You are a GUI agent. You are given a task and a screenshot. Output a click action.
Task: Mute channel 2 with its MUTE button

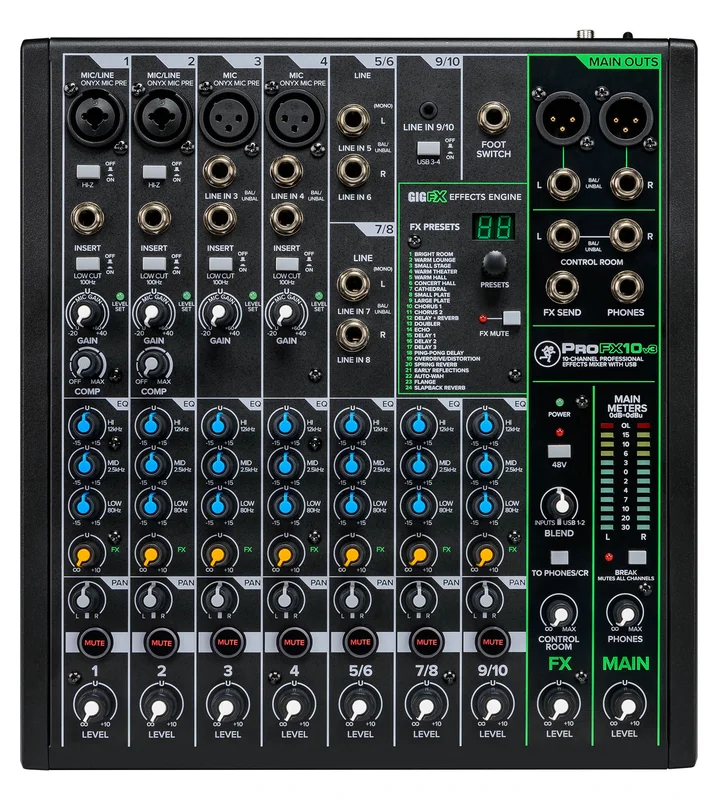point(161,642)
